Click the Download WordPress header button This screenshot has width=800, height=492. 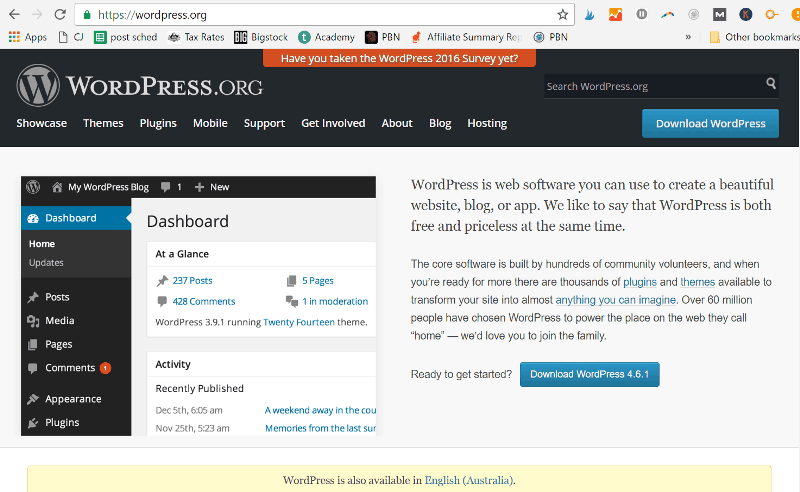(710, 123)
